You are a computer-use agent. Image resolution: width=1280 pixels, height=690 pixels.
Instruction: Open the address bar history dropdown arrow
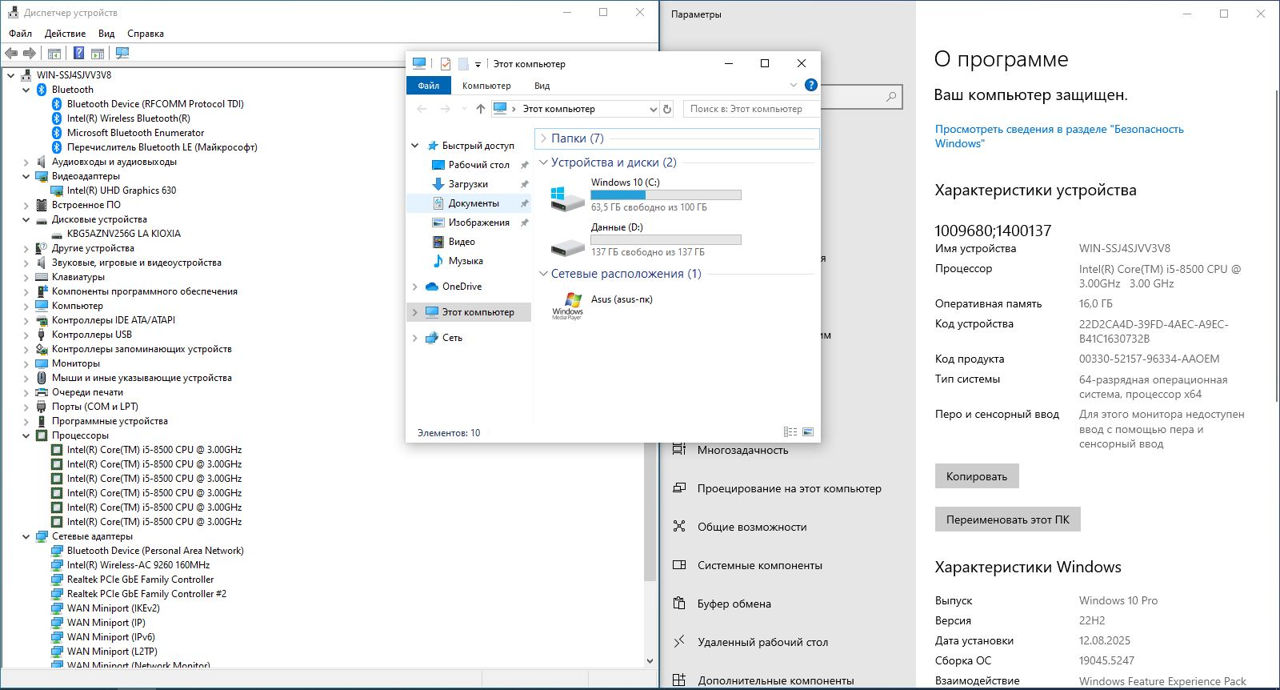653,109
